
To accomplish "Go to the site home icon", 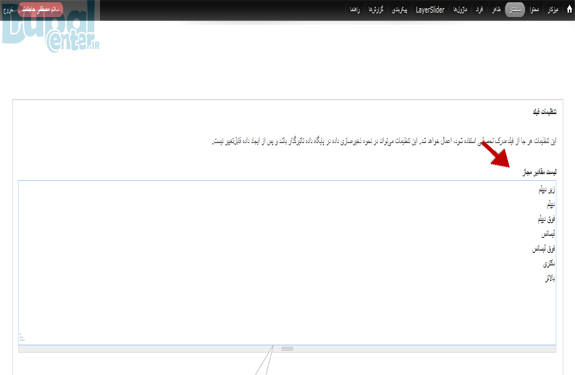I will (x=569, y=9).
